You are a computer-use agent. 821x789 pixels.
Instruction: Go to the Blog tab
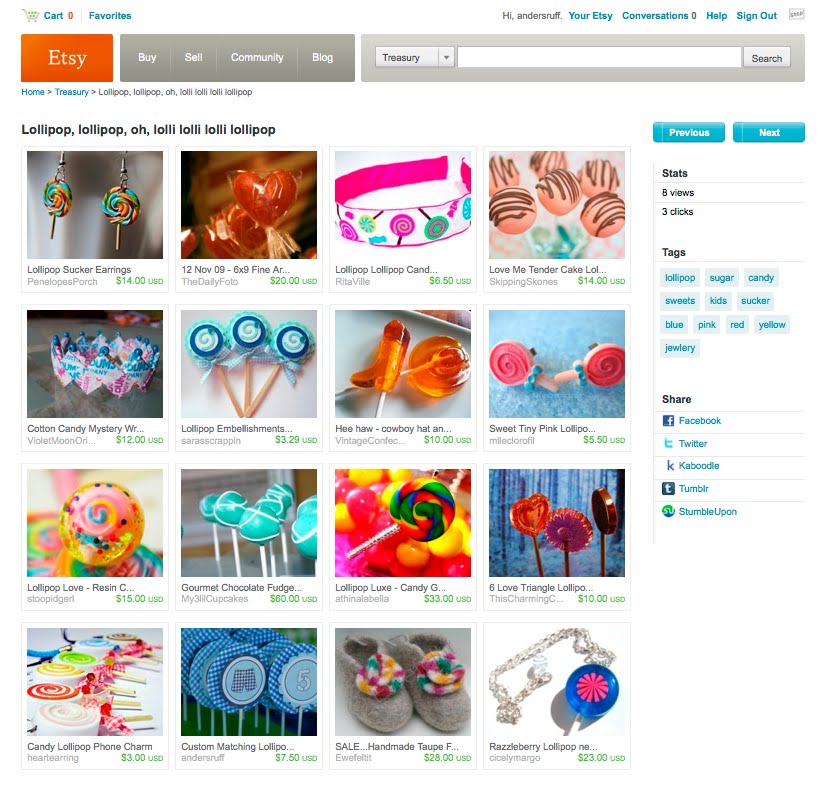(323, 58)
